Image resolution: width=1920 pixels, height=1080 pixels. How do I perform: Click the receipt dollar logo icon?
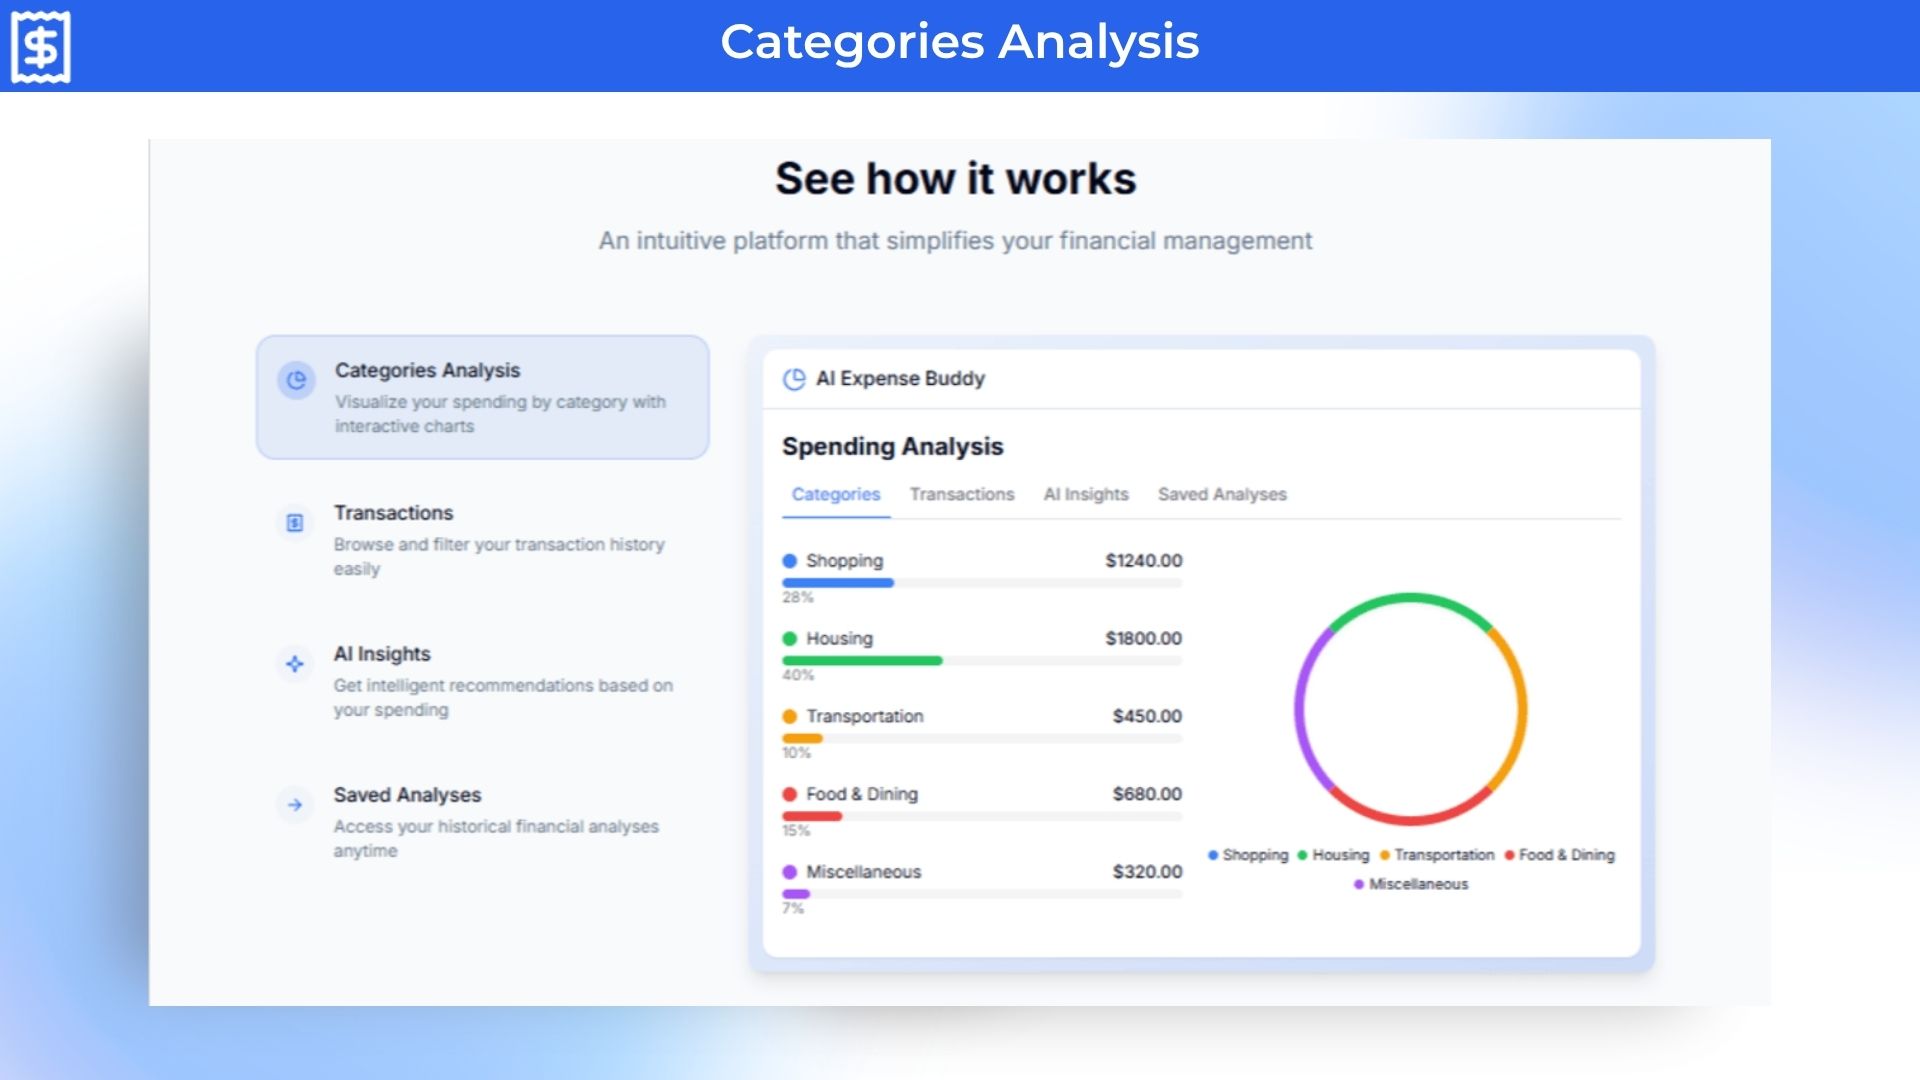[x=41, y=46]
